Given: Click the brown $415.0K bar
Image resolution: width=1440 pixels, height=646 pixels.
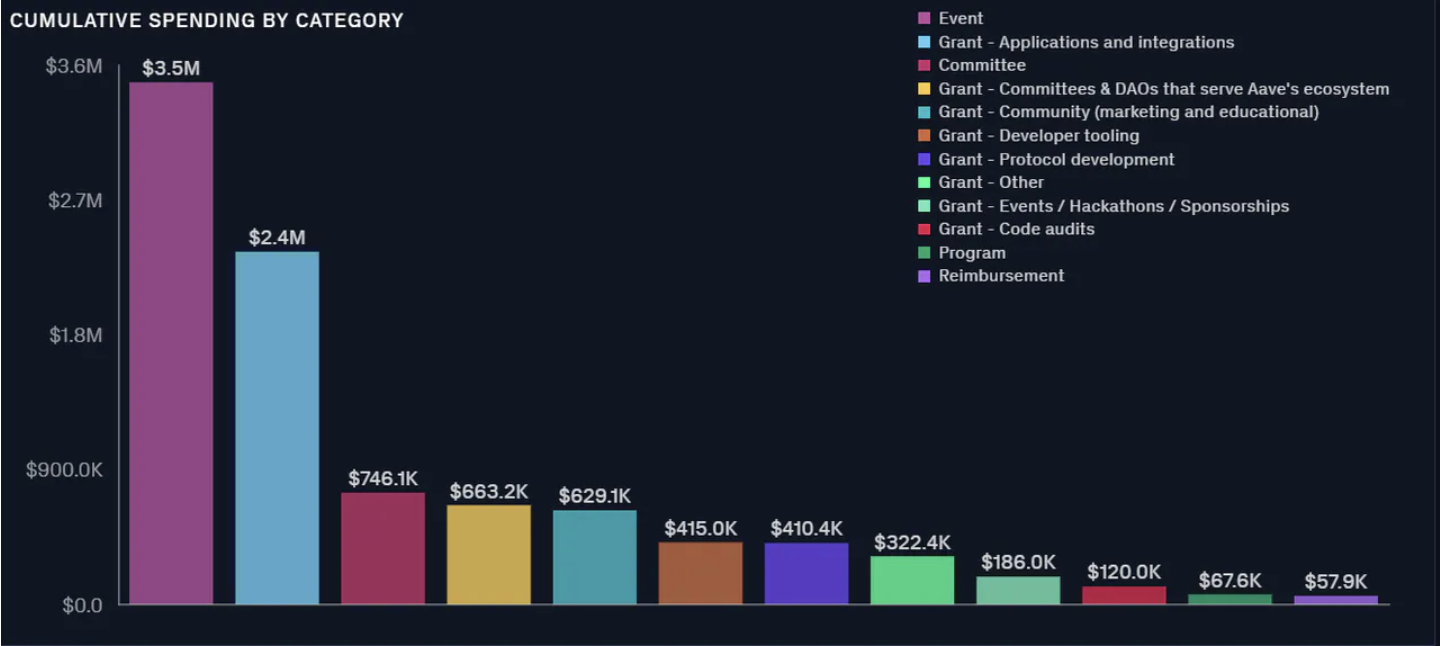Looking at the screenshot, I should click(700, 573).
